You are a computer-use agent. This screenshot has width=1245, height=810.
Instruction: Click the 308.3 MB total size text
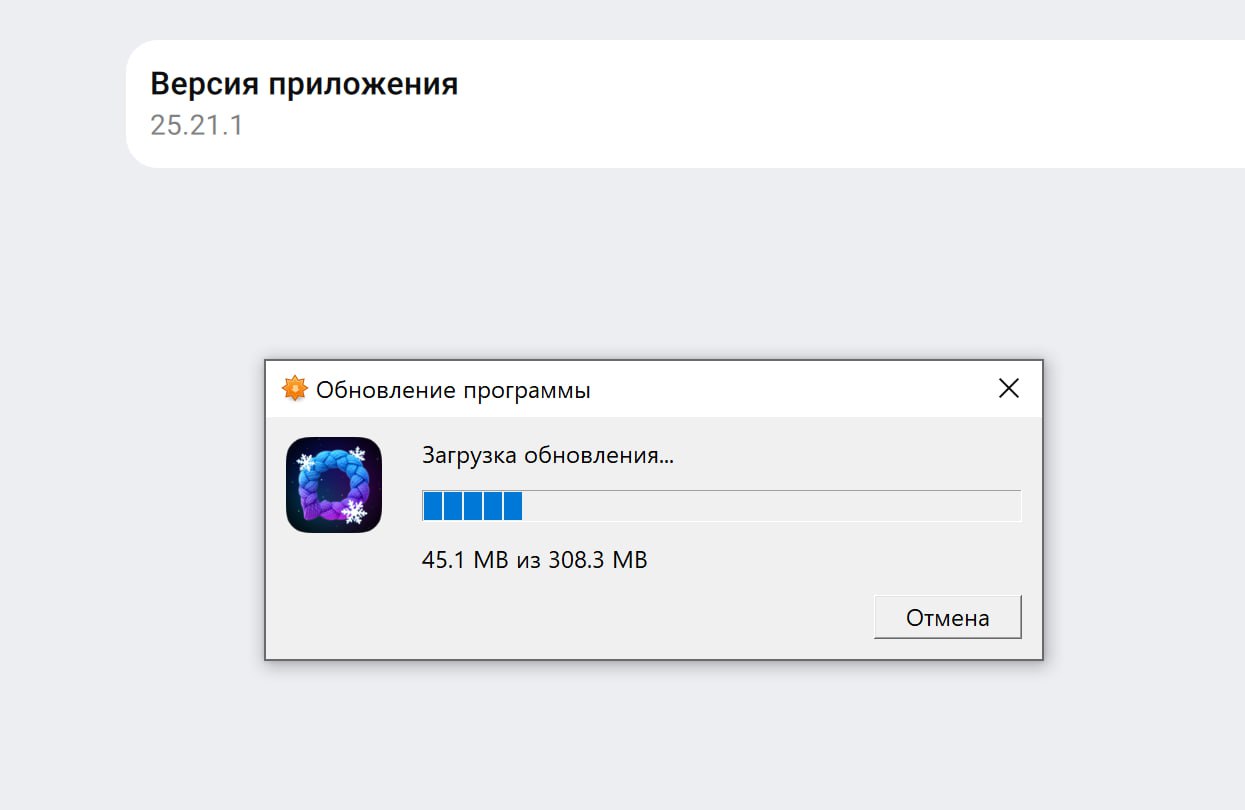click(597, 560)
